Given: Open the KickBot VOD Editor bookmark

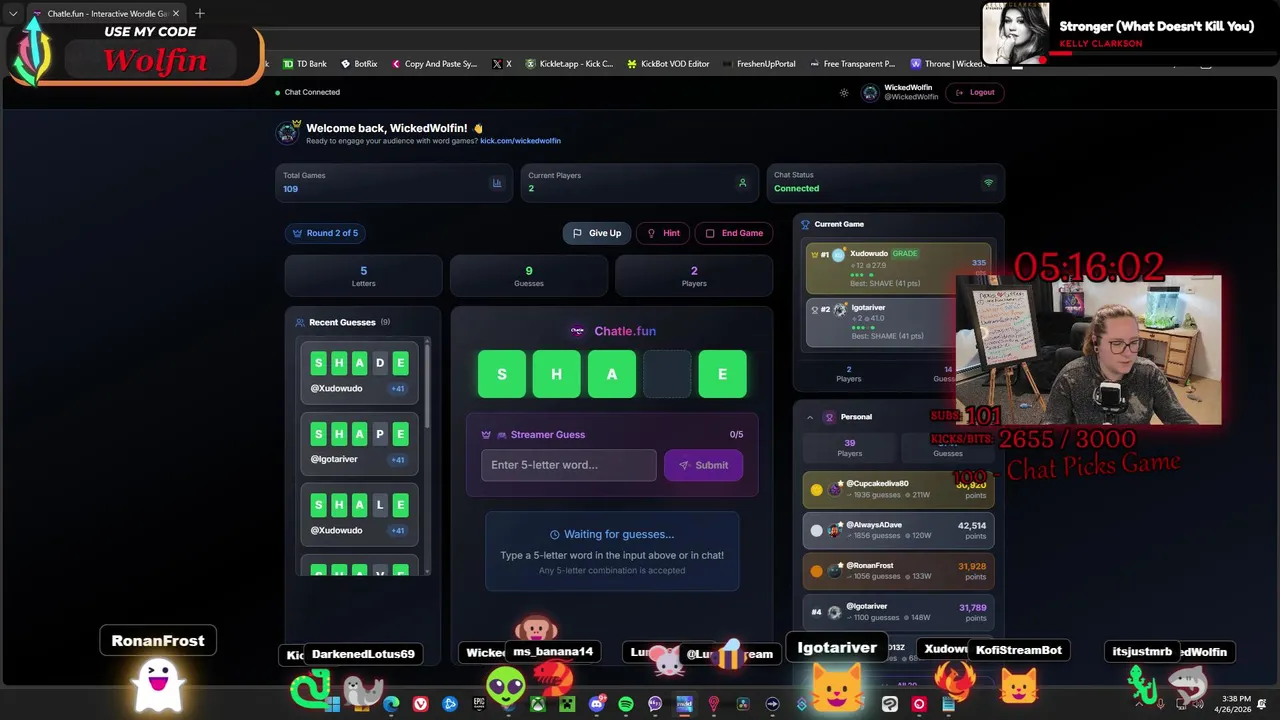Looking at the screenshot, I should 668,64.
